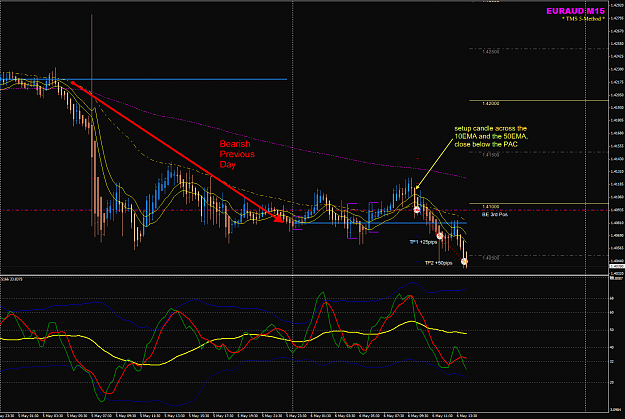This screenshot has height=419, width=625.
Task: Click the "6 May 11:00" time axis label
Action: [442, 416]
